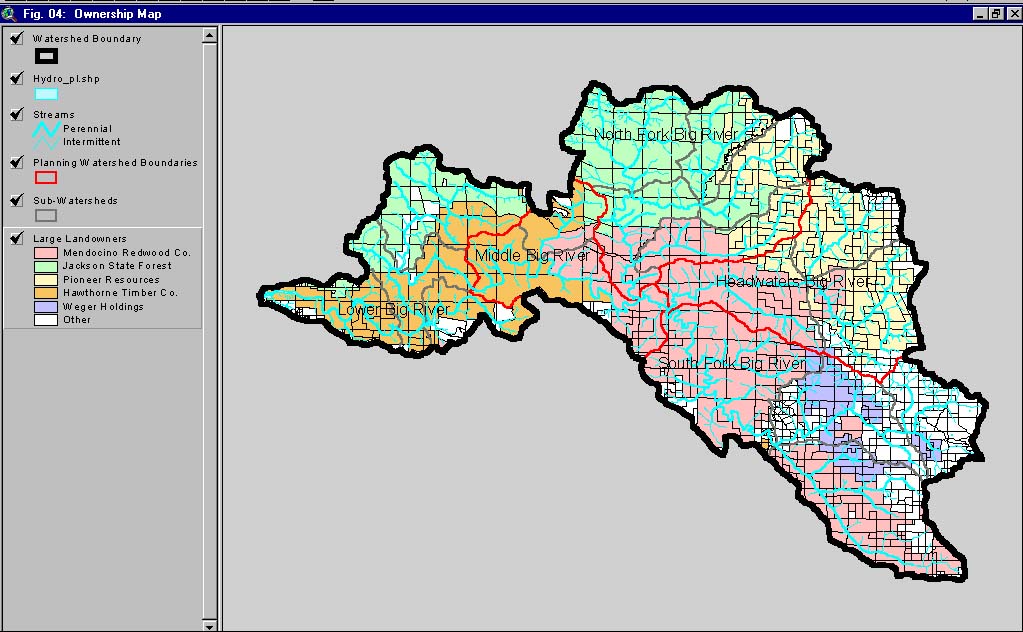Select the Watershed Boundary layer name
The image size is (1023, 632).
(87, 38)
